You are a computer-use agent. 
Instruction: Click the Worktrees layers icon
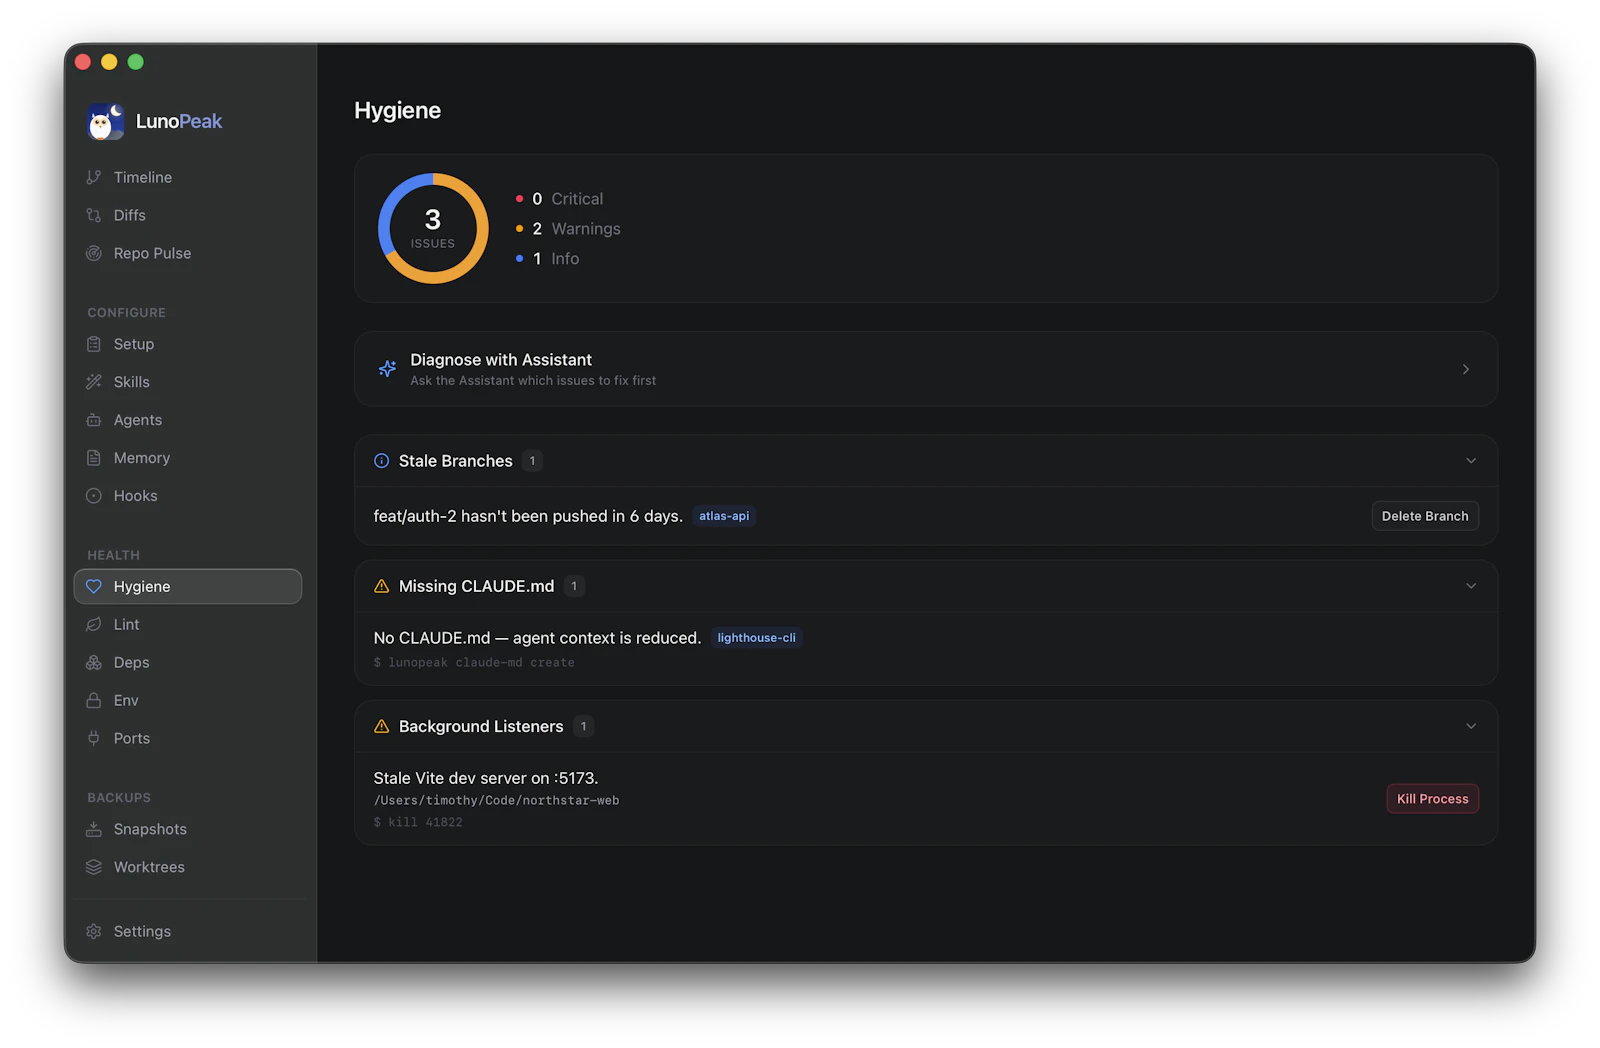94,867
